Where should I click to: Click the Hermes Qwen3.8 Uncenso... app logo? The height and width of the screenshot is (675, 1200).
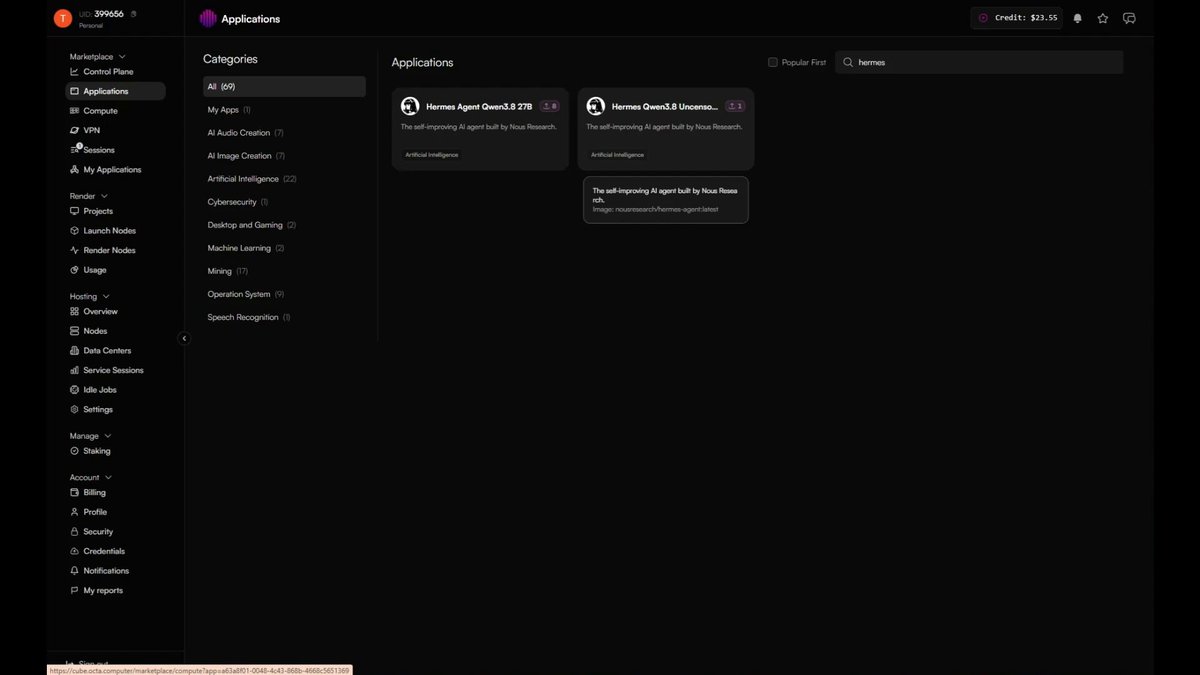coord(596,106)
